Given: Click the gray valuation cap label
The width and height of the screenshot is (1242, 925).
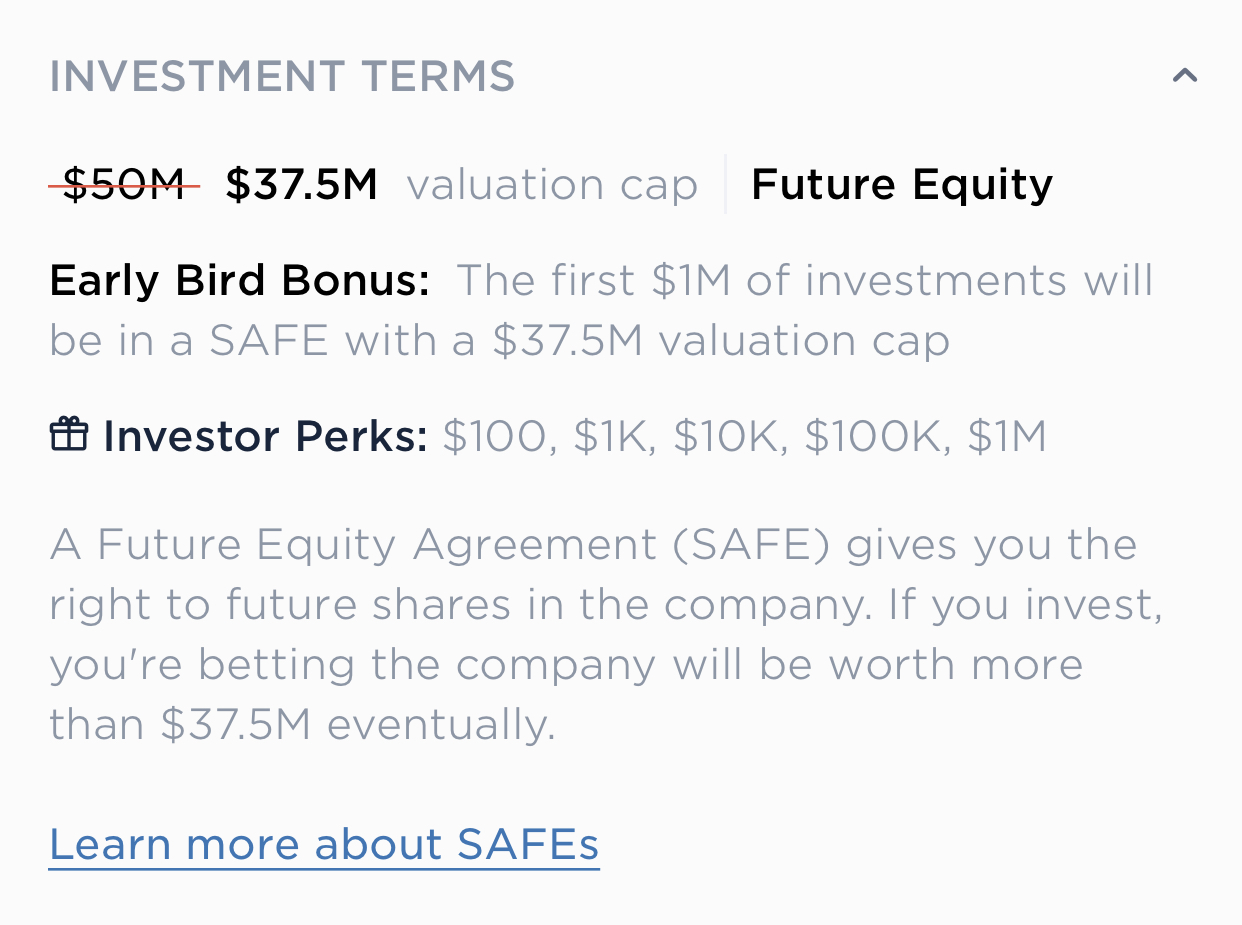Looking at the screenshot, I should coord(552,186).
